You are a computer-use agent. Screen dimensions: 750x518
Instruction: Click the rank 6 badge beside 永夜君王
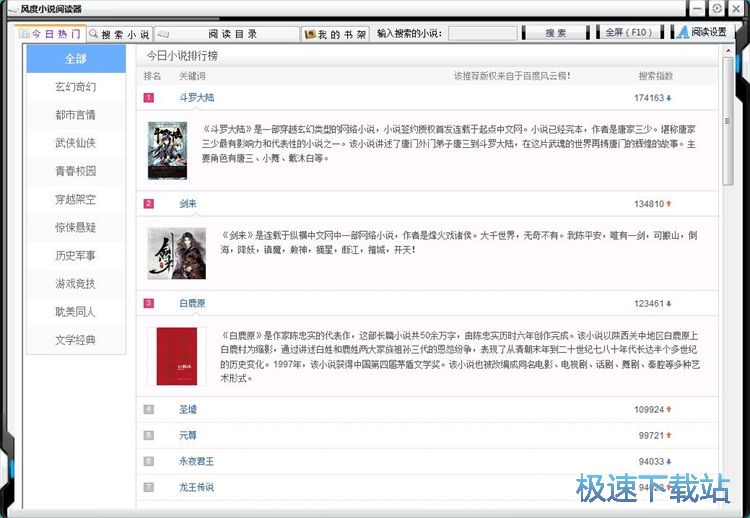[149, 462]
